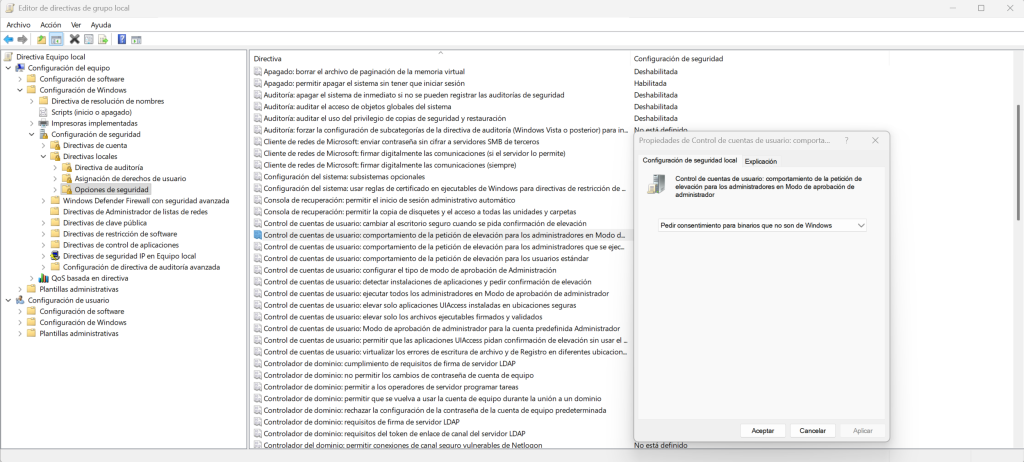Click the dialog's question mark help button

click(x=846, y=140)
